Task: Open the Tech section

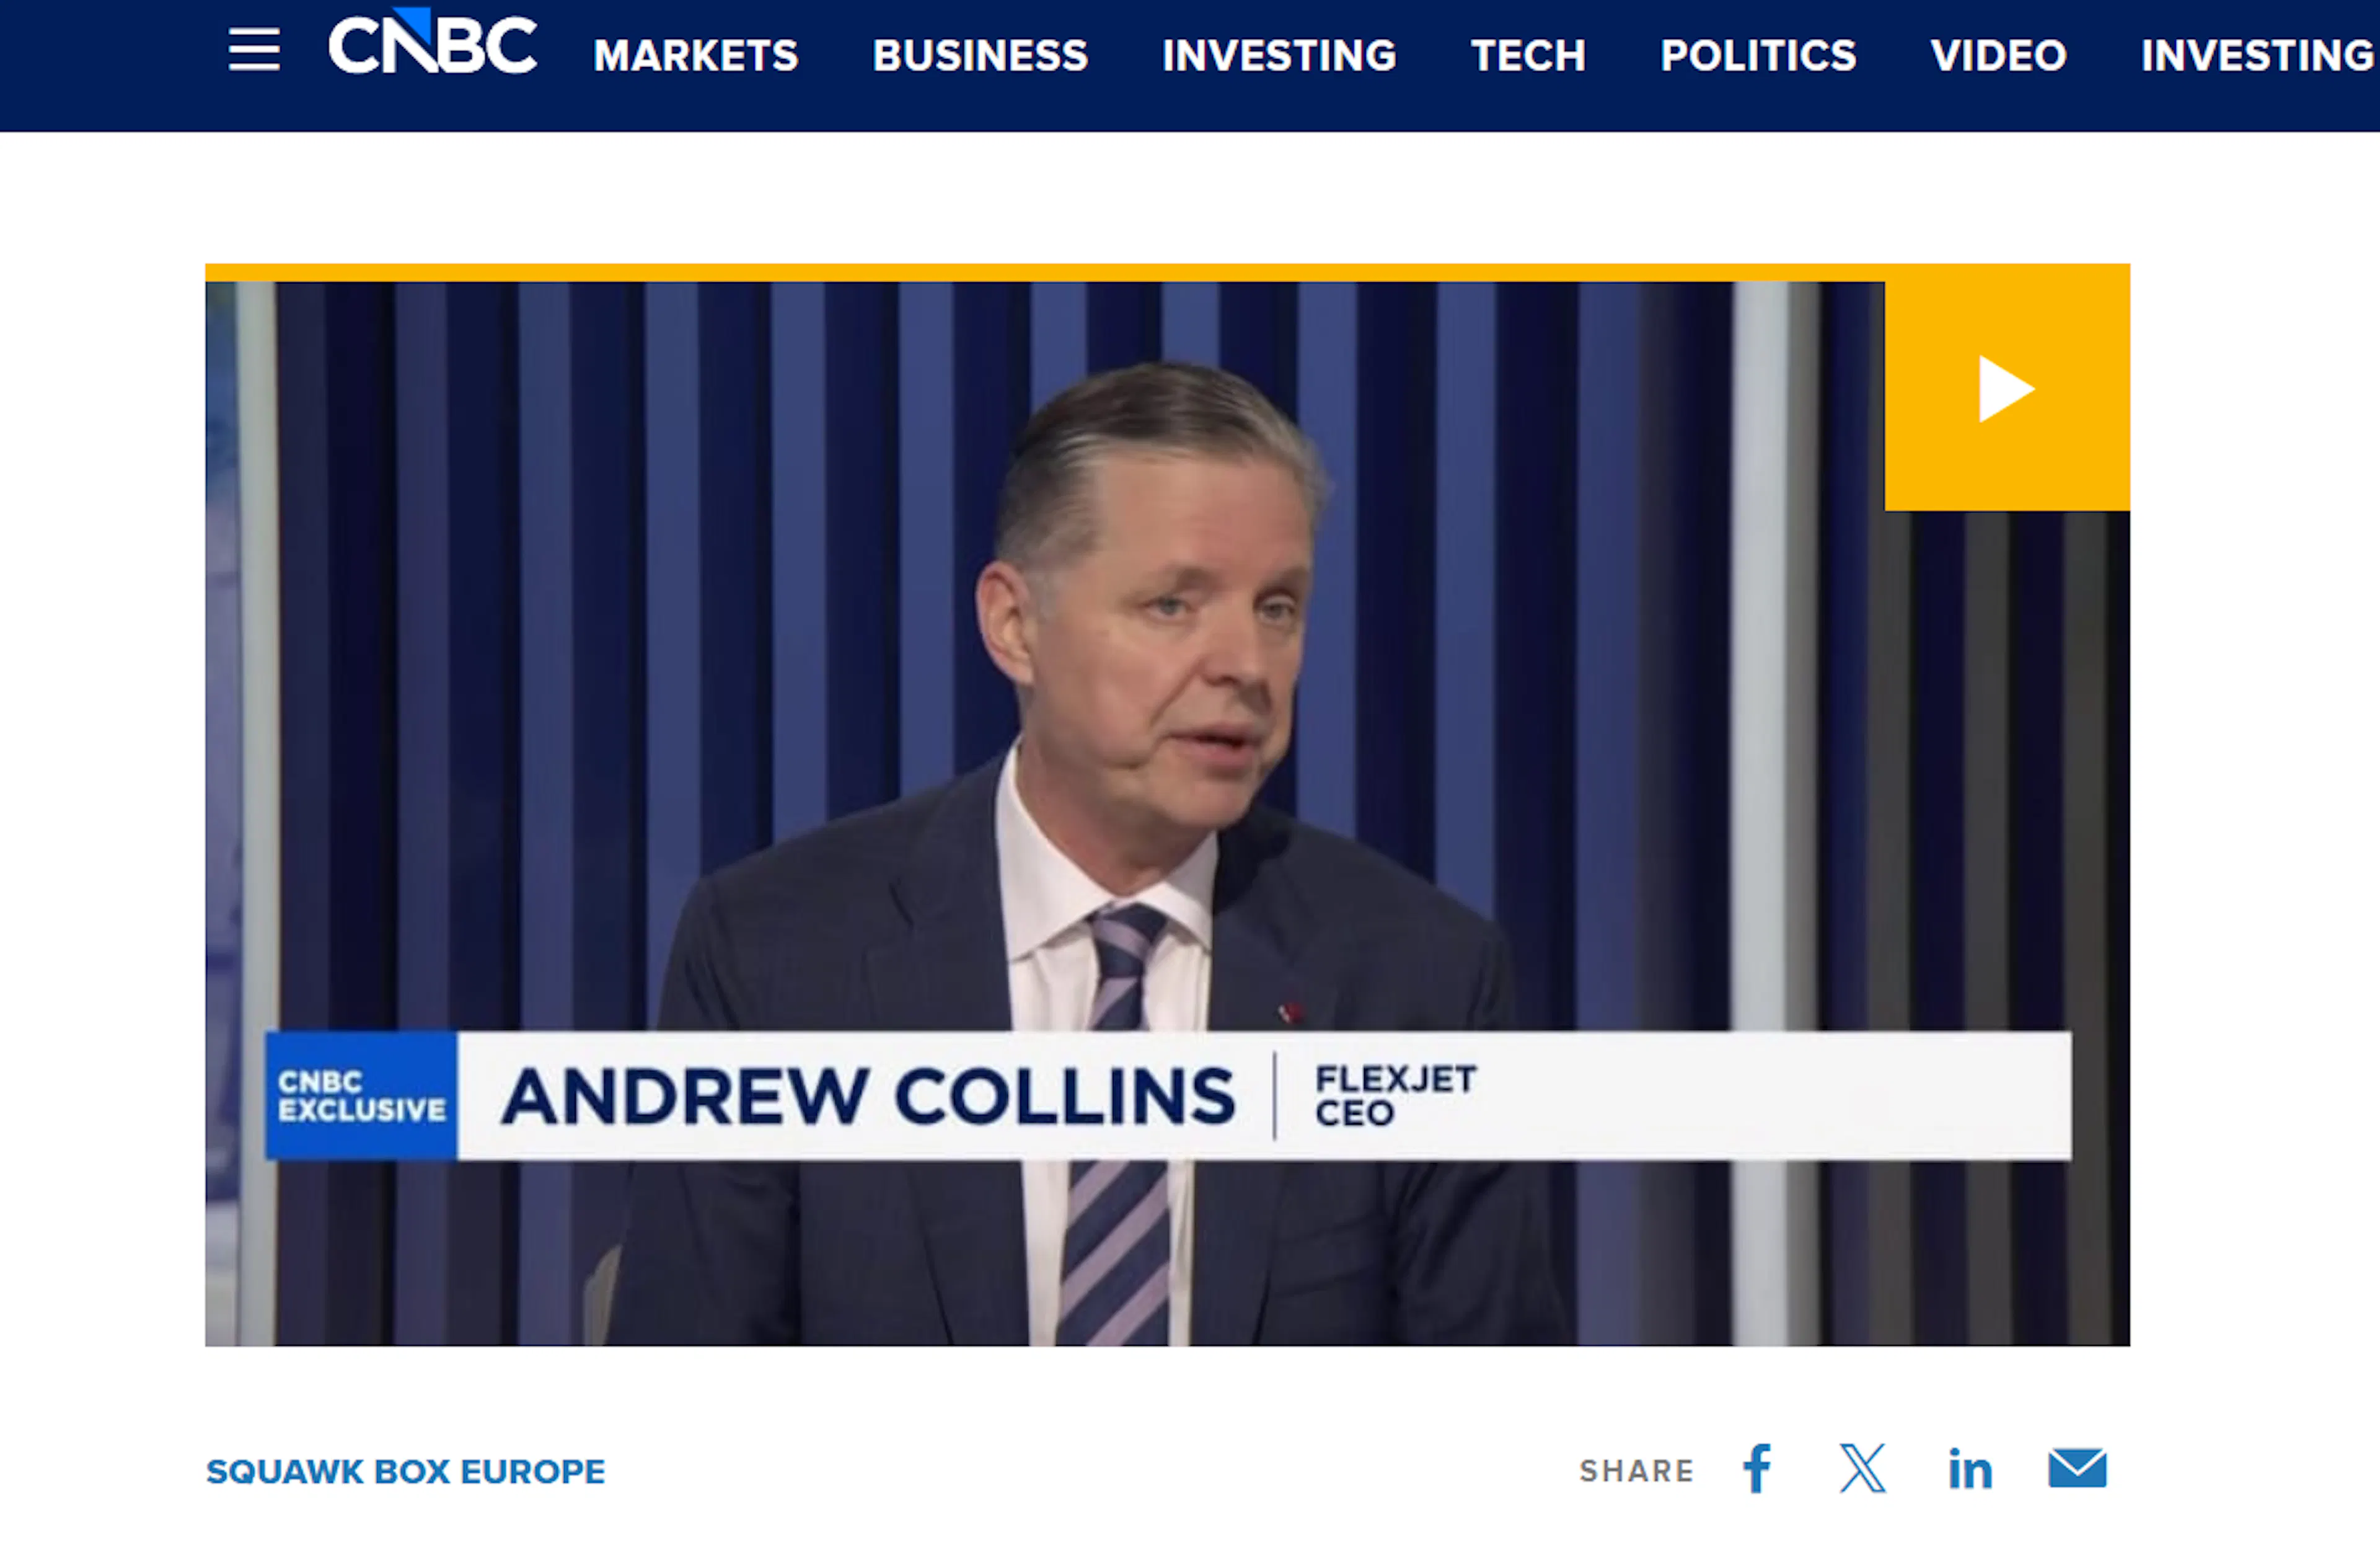Action: click(1528, 55)
